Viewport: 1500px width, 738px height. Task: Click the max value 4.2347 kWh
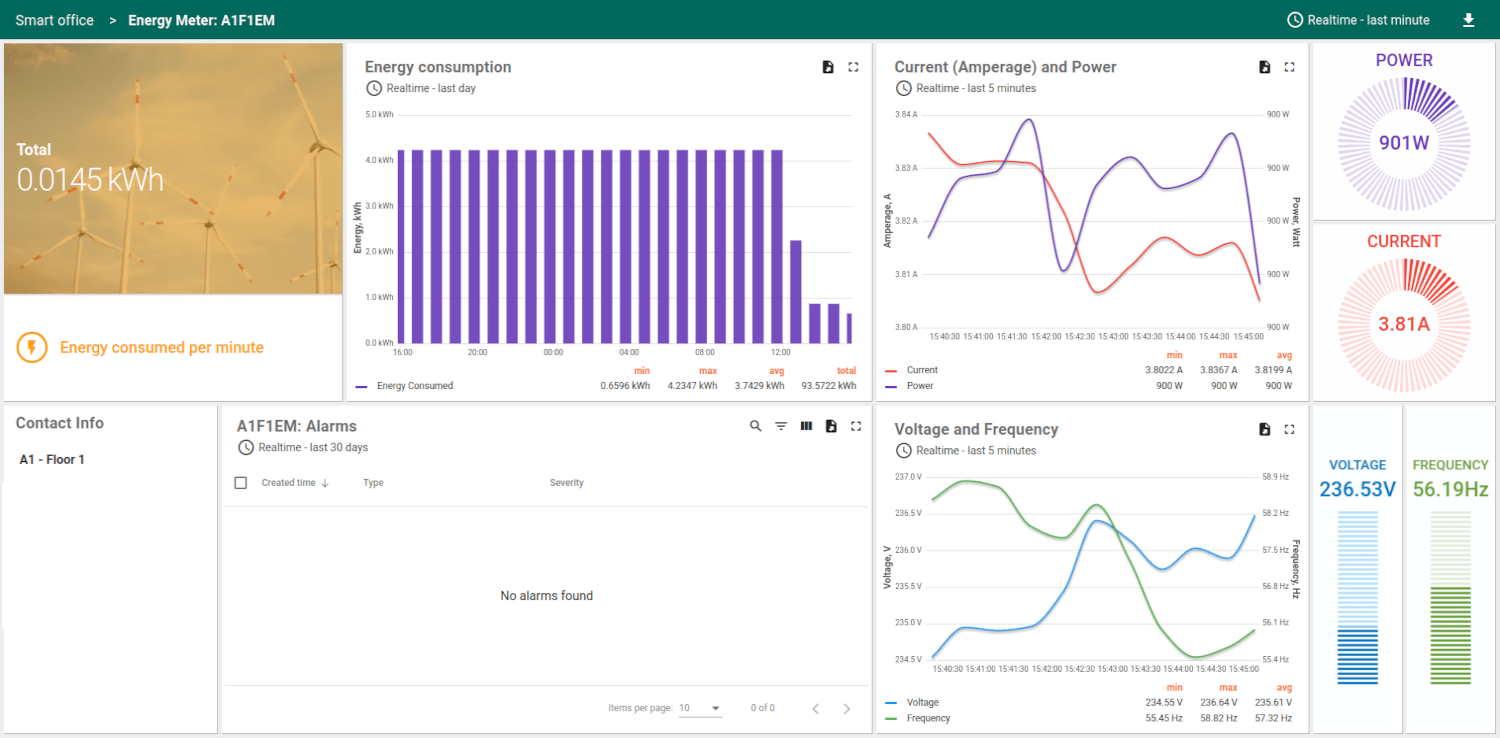[x=692, y=386]
